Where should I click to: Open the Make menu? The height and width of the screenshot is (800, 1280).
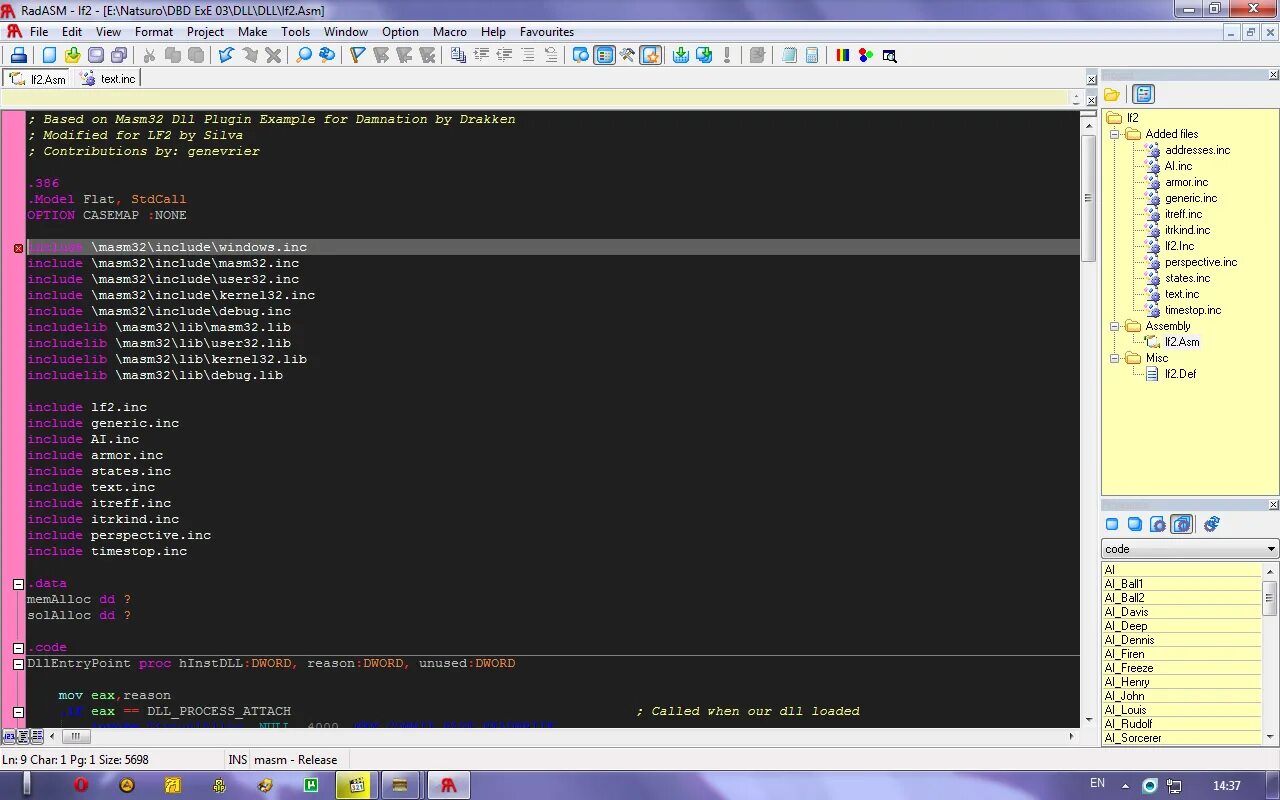(252, 32)
